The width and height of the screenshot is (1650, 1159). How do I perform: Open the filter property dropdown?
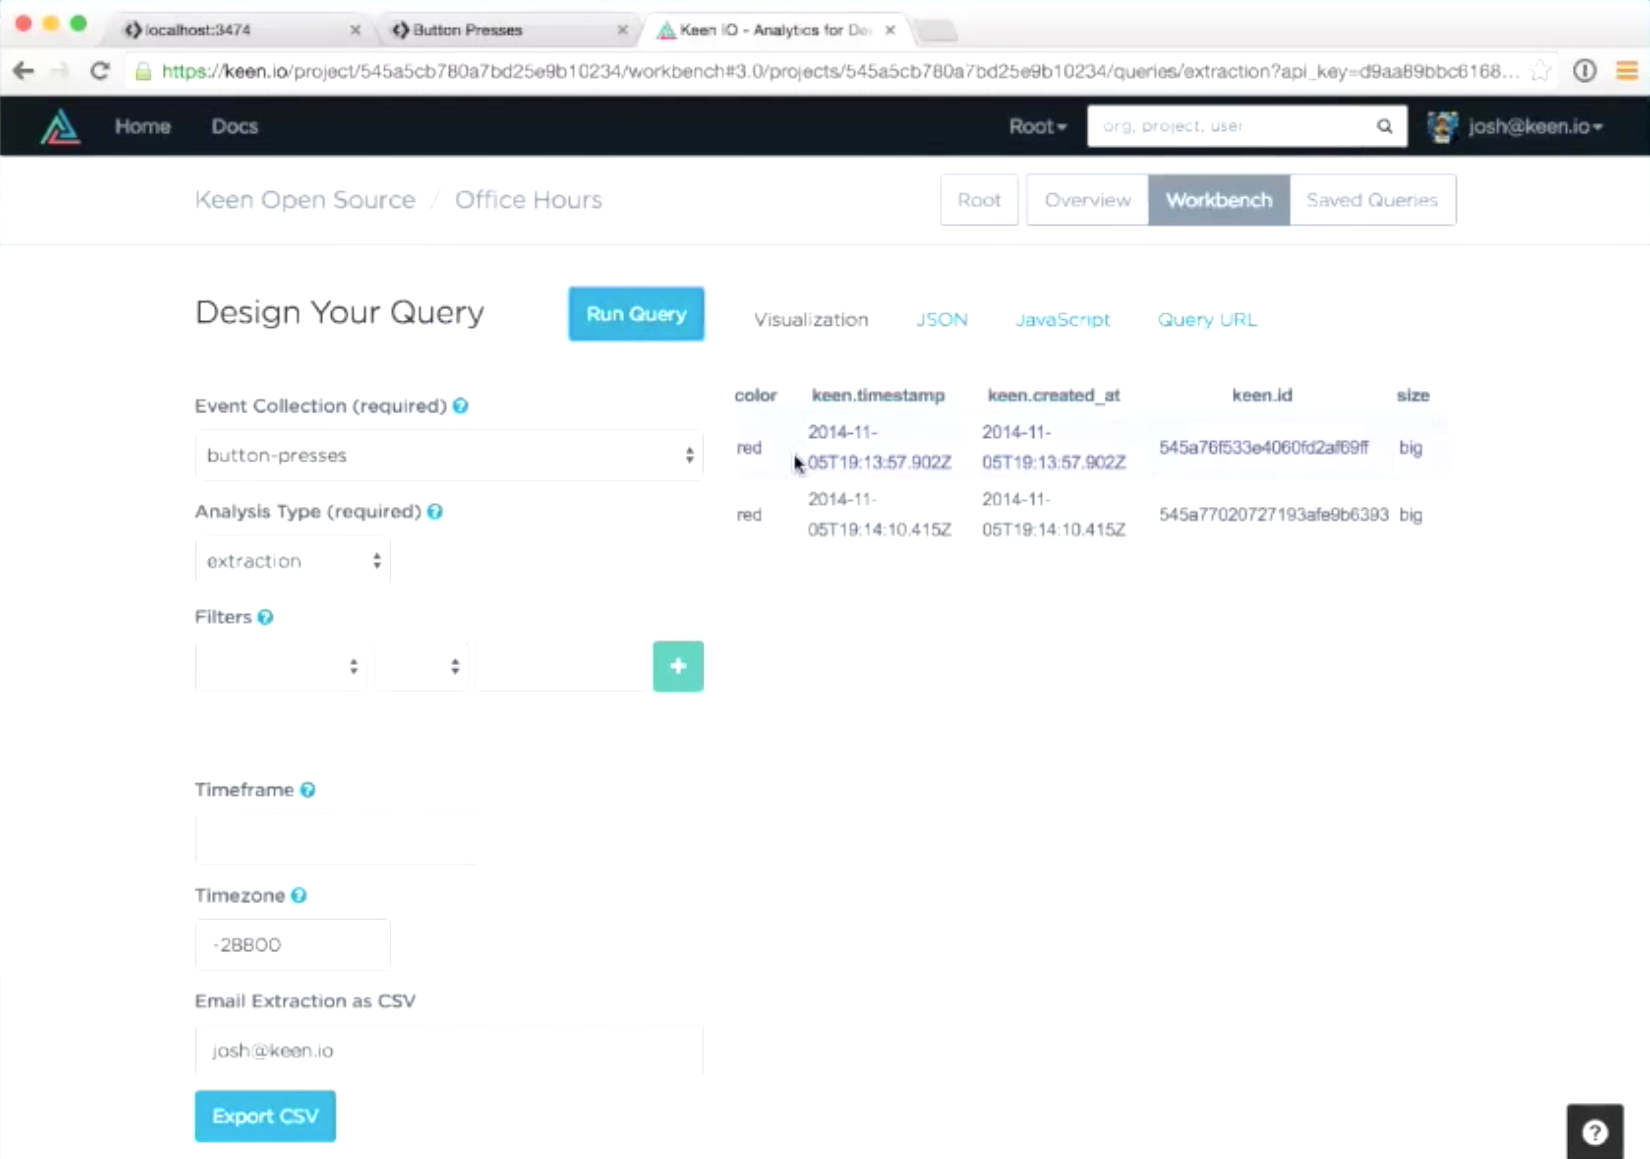(279, 666)
